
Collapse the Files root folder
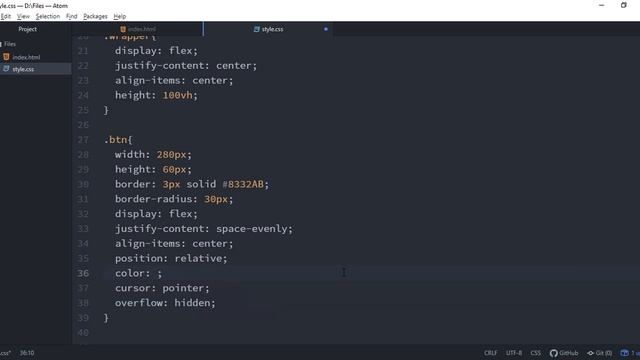[x=8, y=44]
